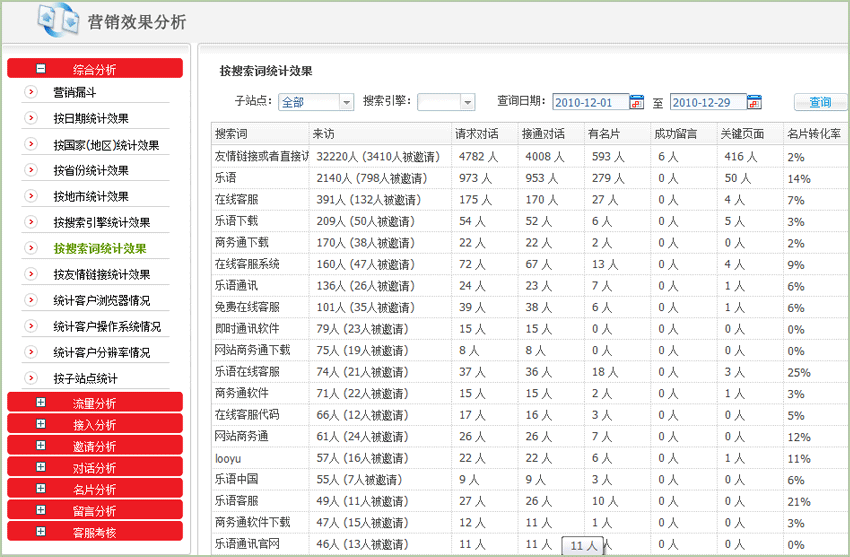Expand the 流量分析 section
This screenshot has height=557, width=850.
41,403
